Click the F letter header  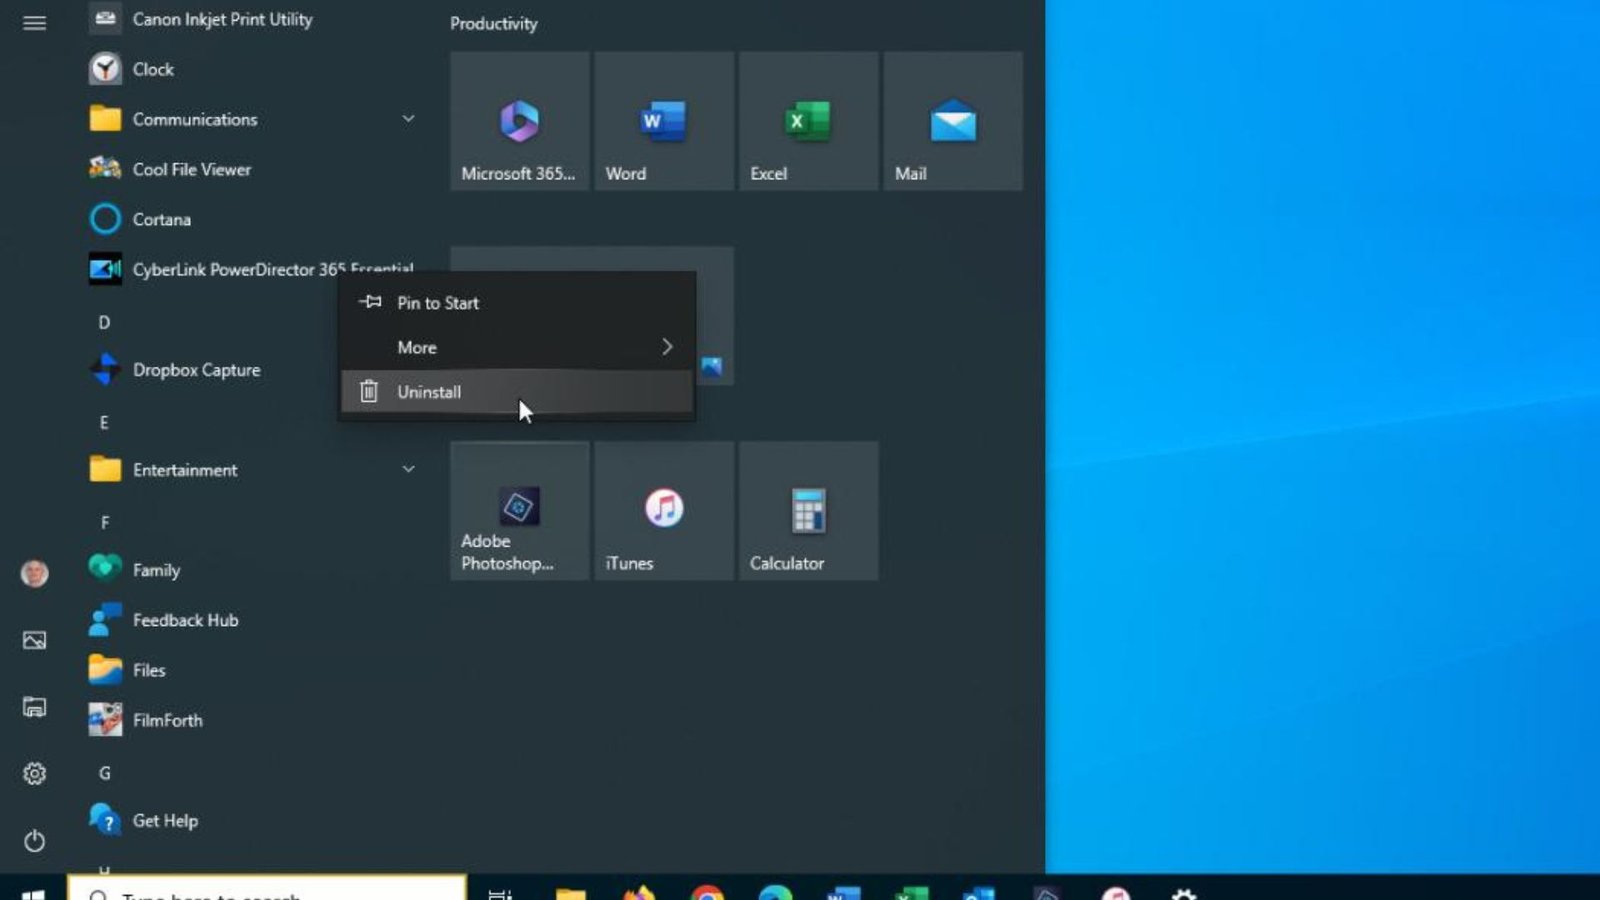pyautogui.click(x=104, y=523)
